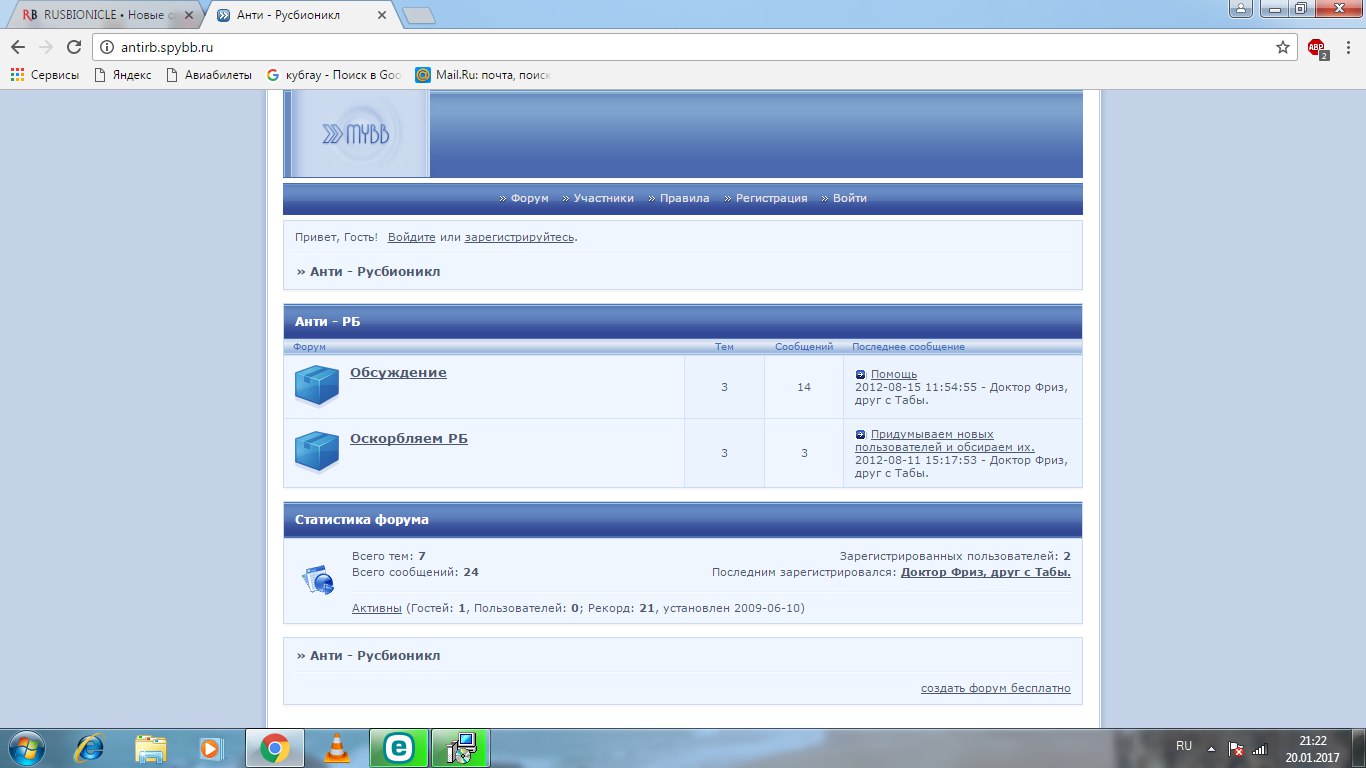This screenshot has width=1366, height=768.
Task: Open the Придумываем новых пользователей topic
Action: coord(945,441)
